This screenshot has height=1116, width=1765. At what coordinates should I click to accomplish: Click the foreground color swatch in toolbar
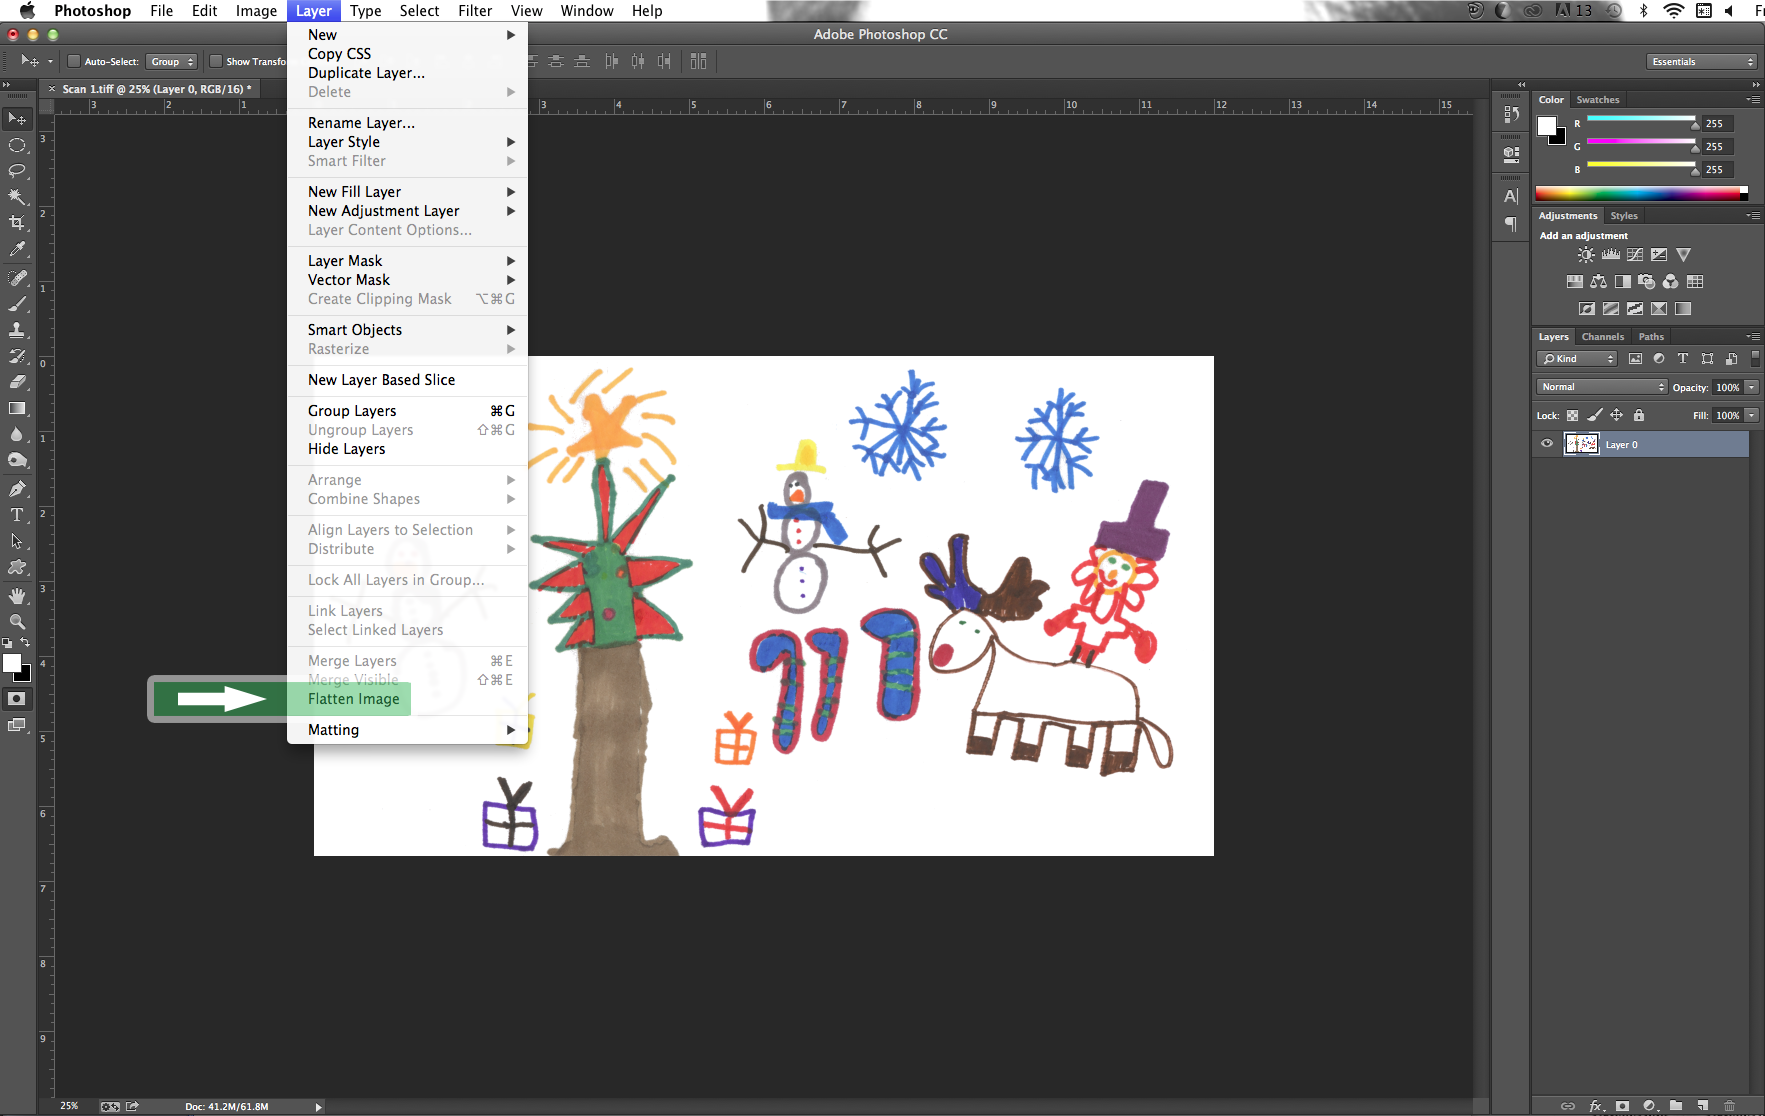[11, 663]
